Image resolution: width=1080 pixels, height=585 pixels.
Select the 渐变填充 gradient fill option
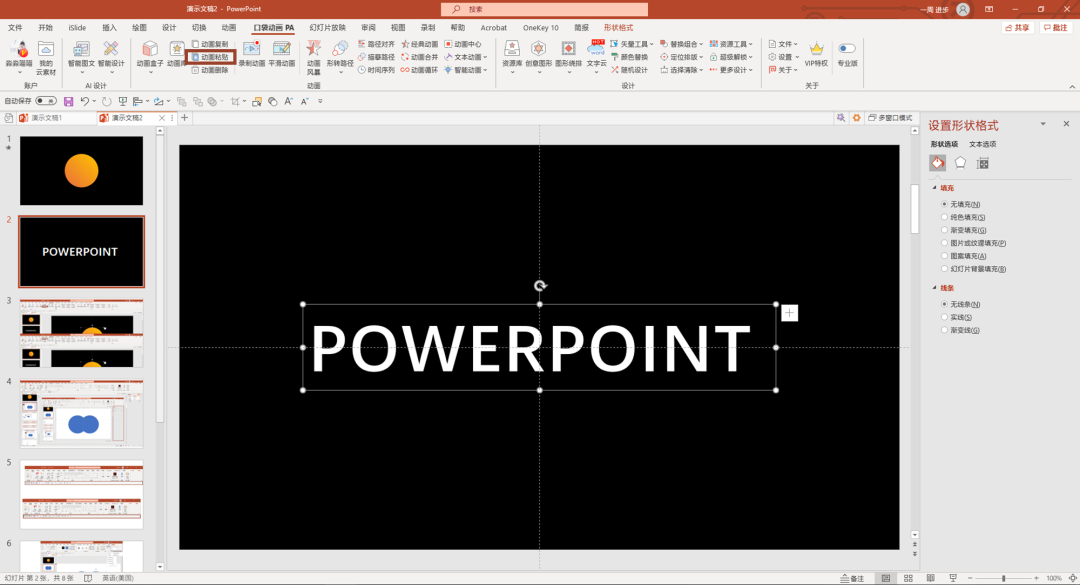tap(964, 230)
